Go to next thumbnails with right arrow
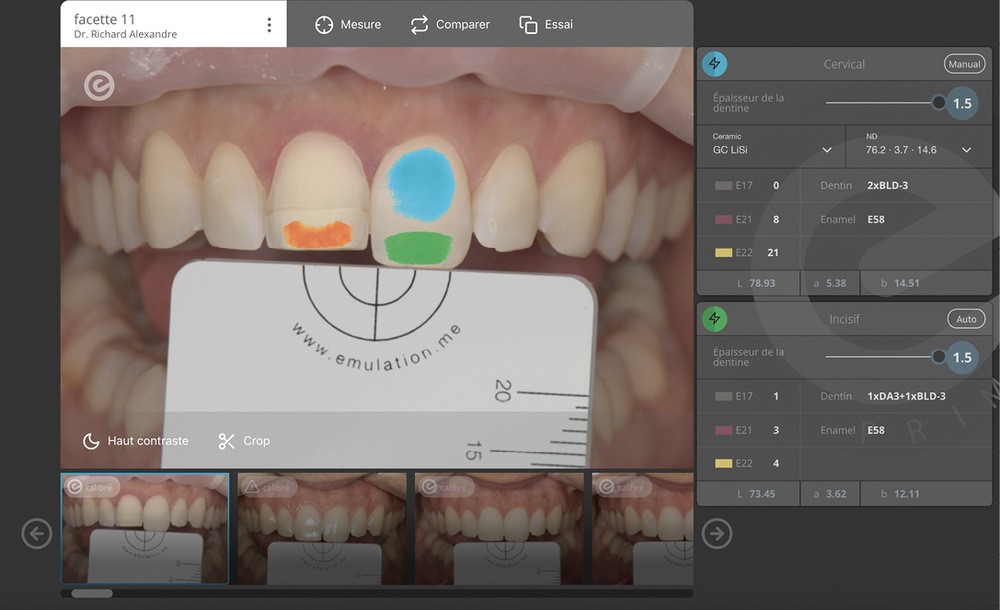 point(716,534)
